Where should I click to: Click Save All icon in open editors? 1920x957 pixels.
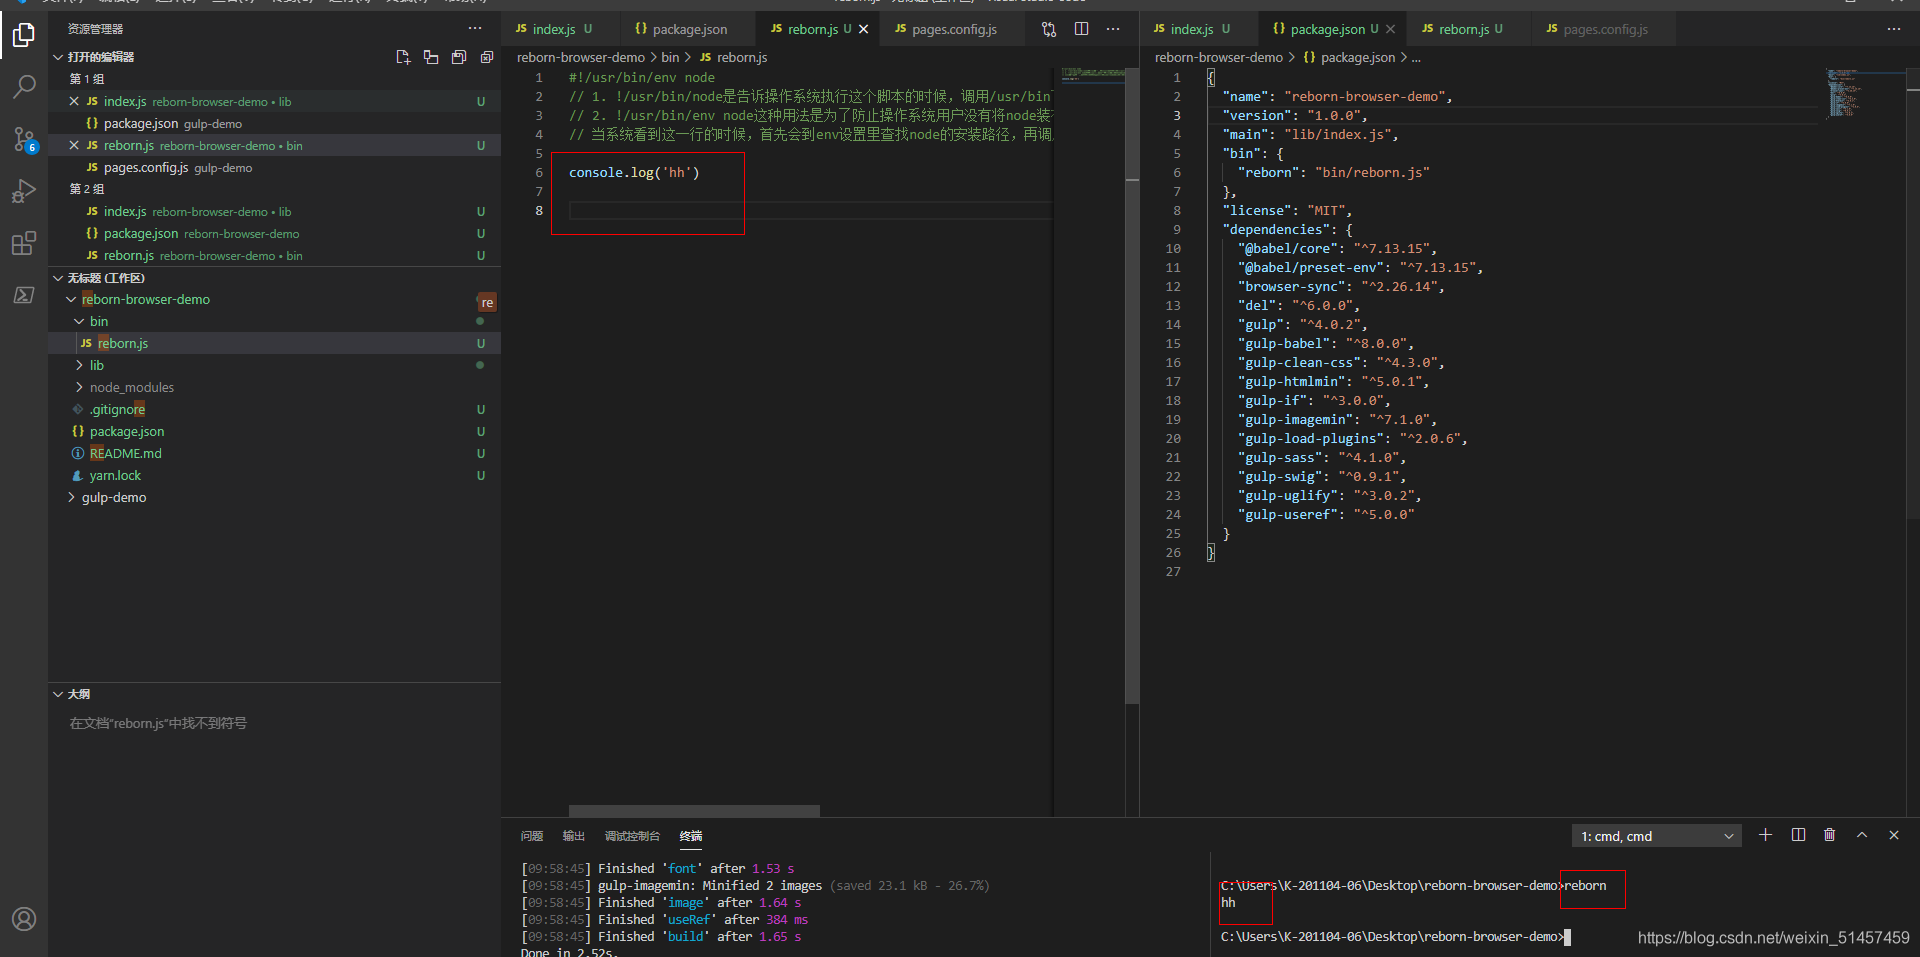(459, 57)
